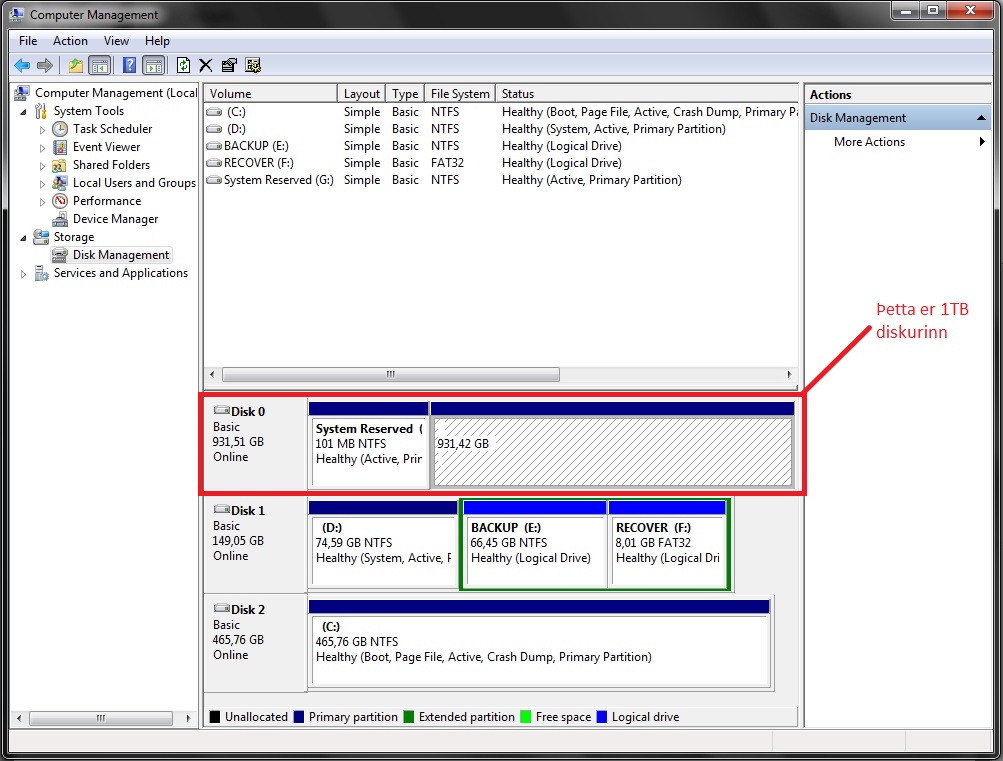Click the Help icon with question mark
1003x761 pixels.
click(x=128, y=65)
